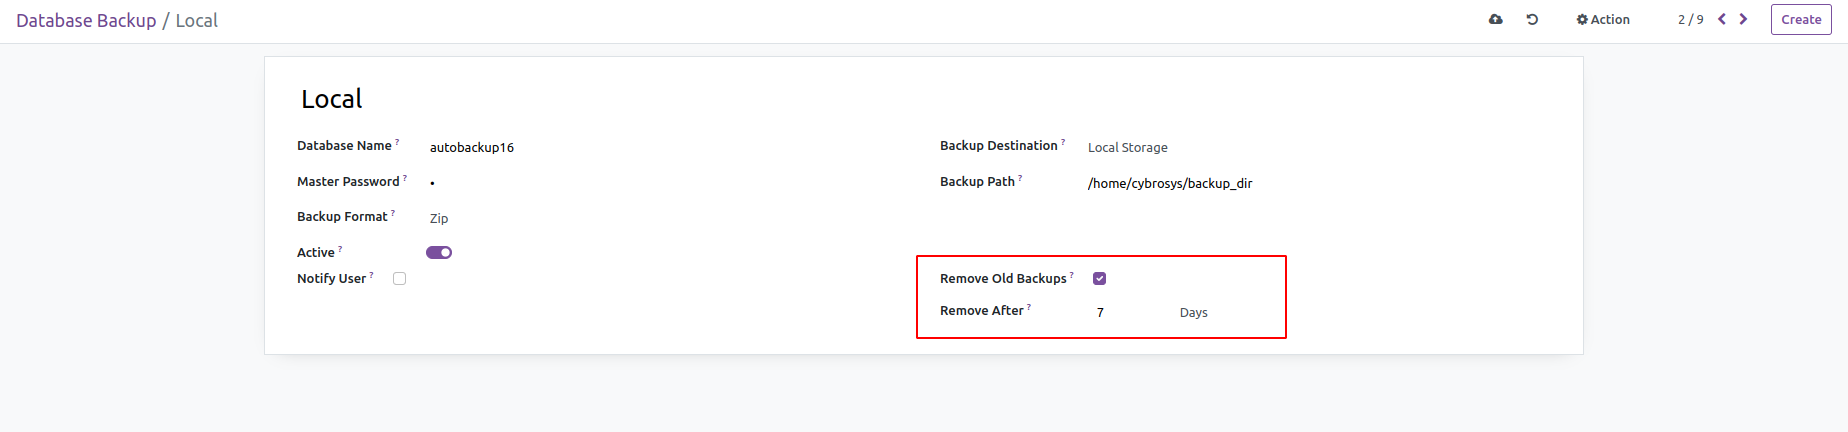
Task: Open the Backup Destination Local Storage dropdown
Action: [x=1127, y=147]
